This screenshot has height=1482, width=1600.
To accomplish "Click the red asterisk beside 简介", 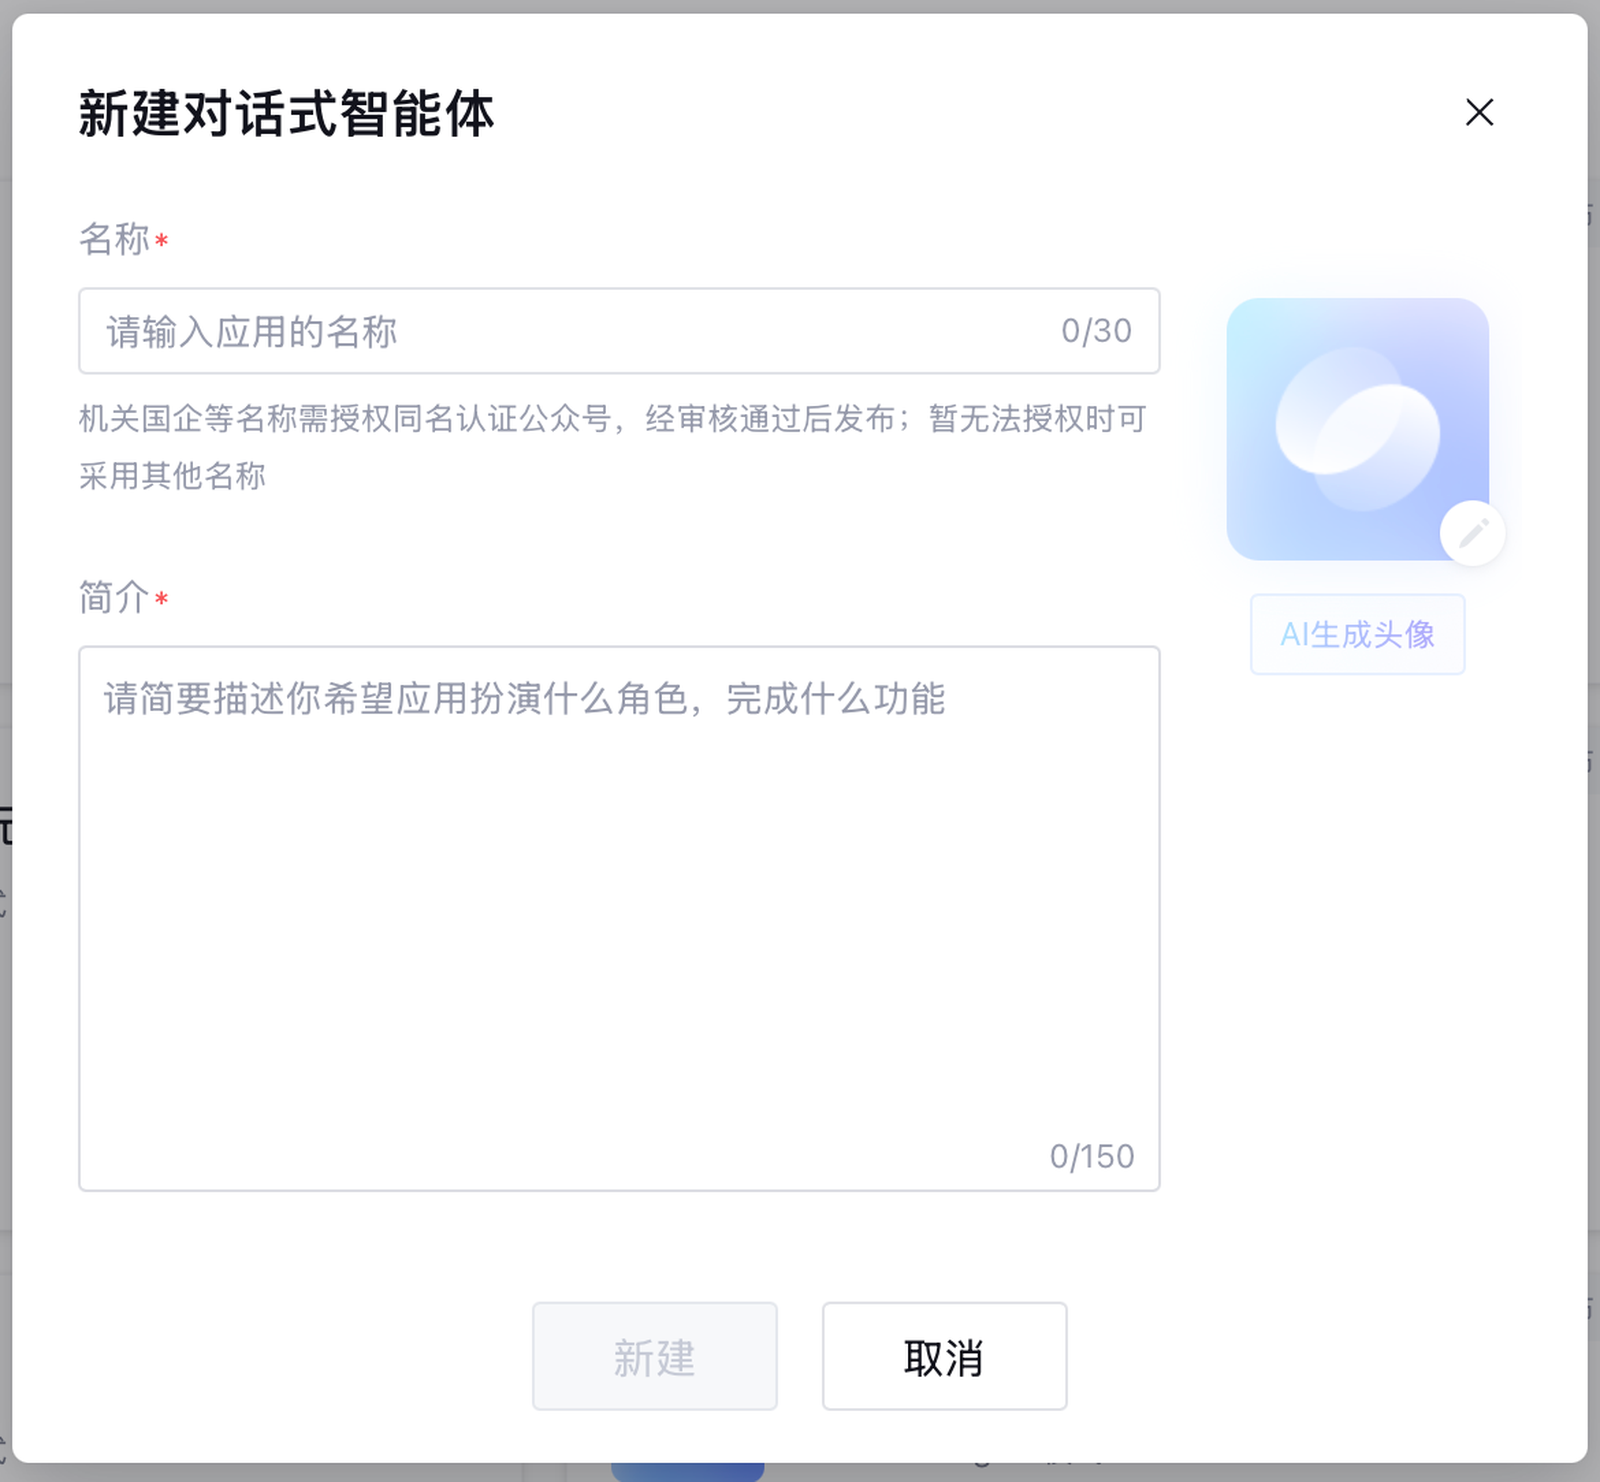I will 162,599.
